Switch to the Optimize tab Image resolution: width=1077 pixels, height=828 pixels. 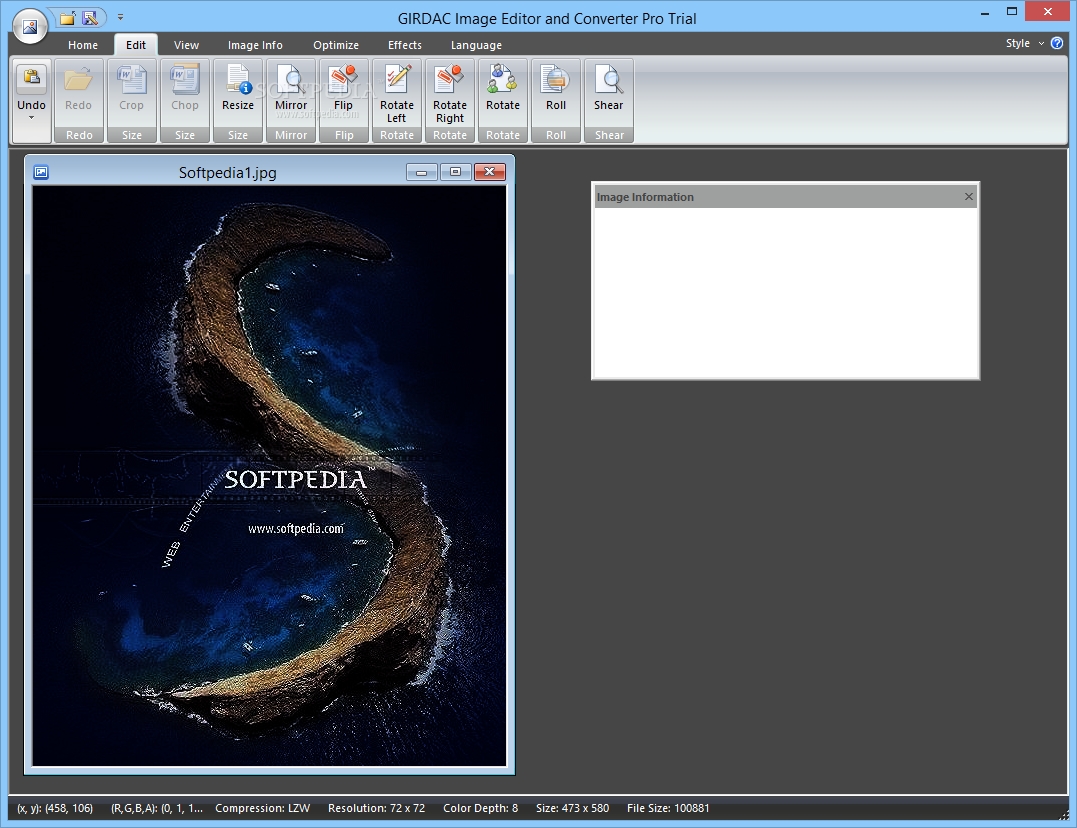pyautogui.click(x=336, y=45)
